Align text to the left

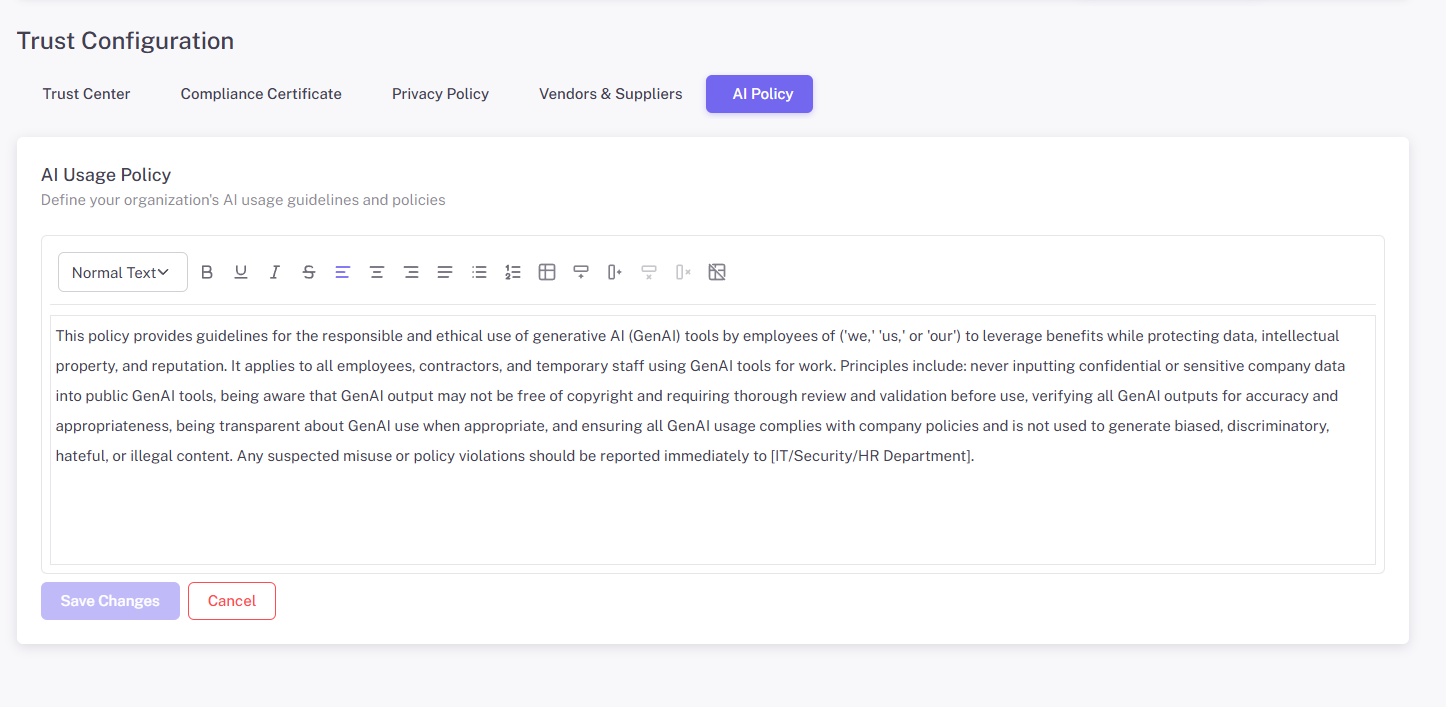(x=343, y=272)
